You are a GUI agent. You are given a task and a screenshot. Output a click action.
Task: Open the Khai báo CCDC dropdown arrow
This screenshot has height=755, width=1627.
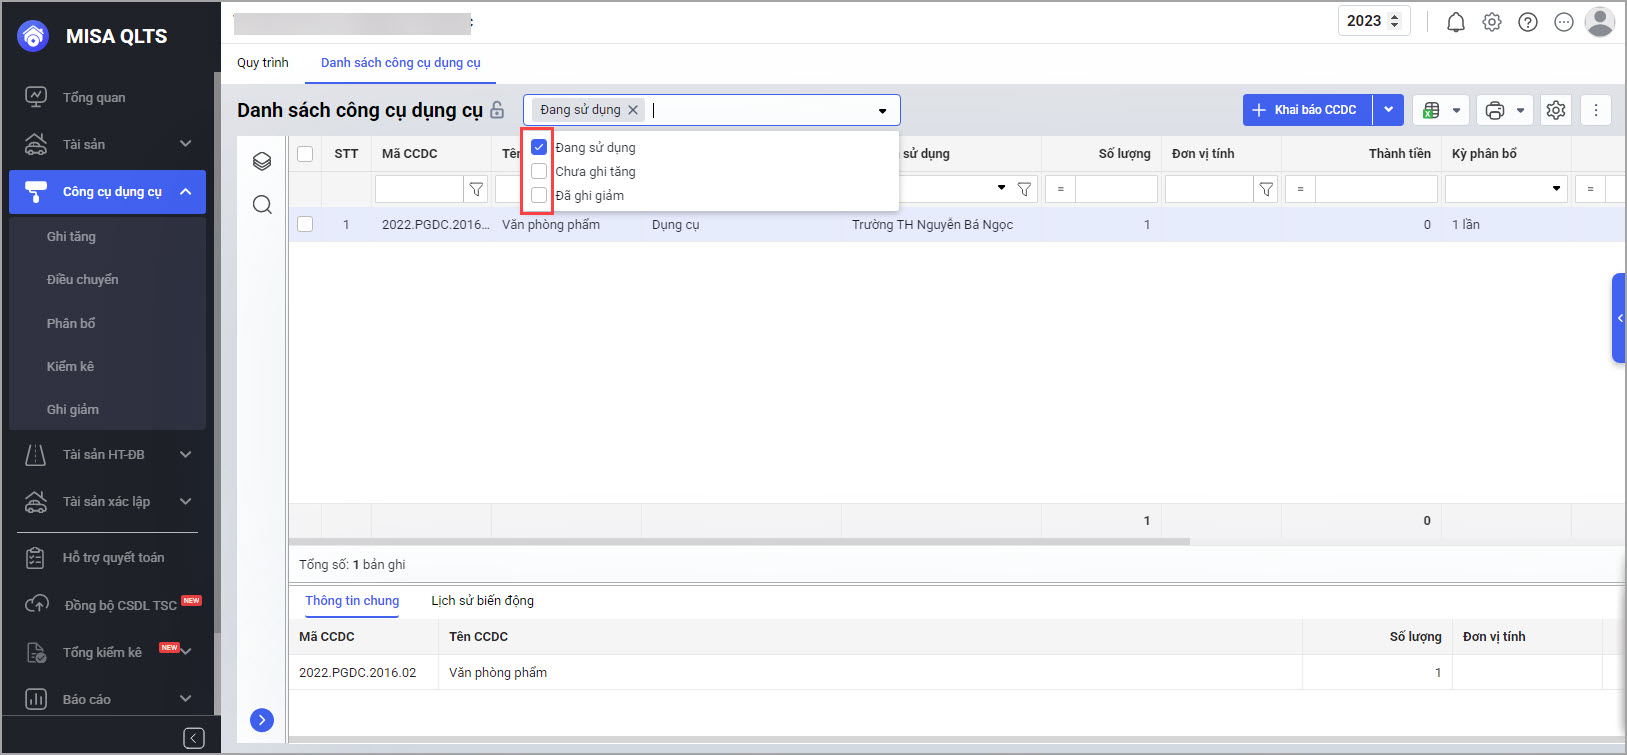point(1388,110)
